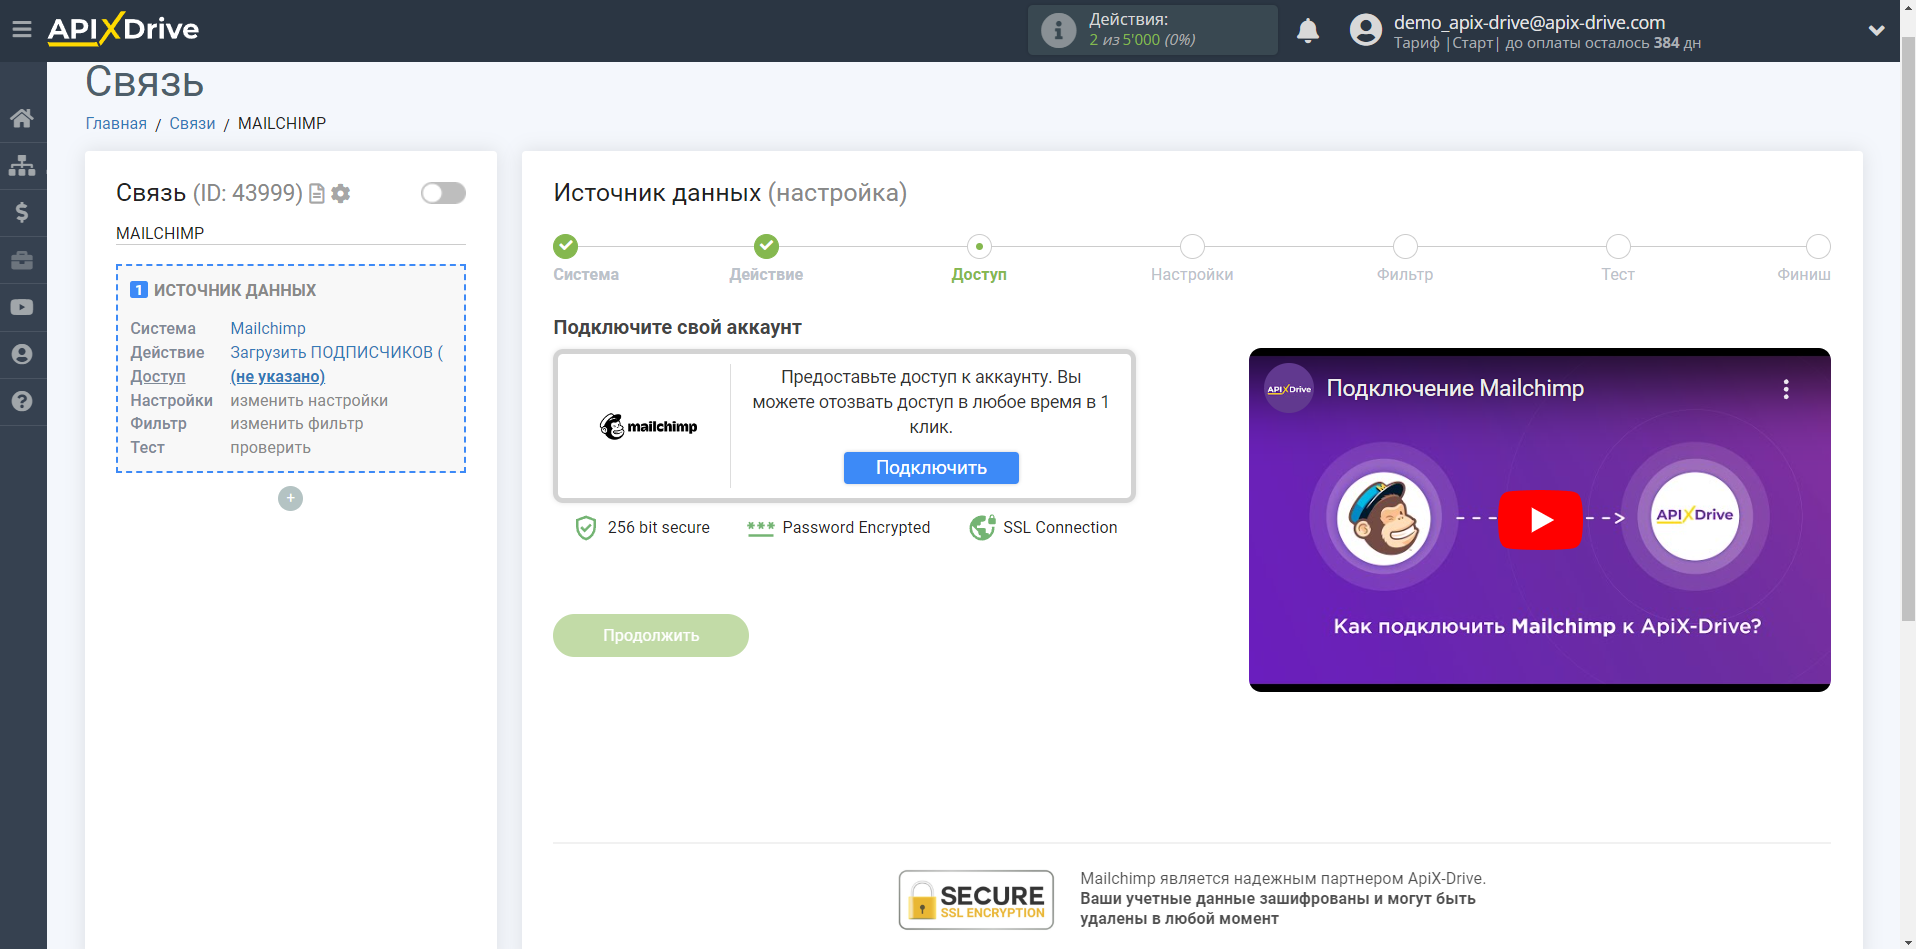1916x949 pixels.
Task: Open the billing dollar sidebar icon
Action: 22,212
